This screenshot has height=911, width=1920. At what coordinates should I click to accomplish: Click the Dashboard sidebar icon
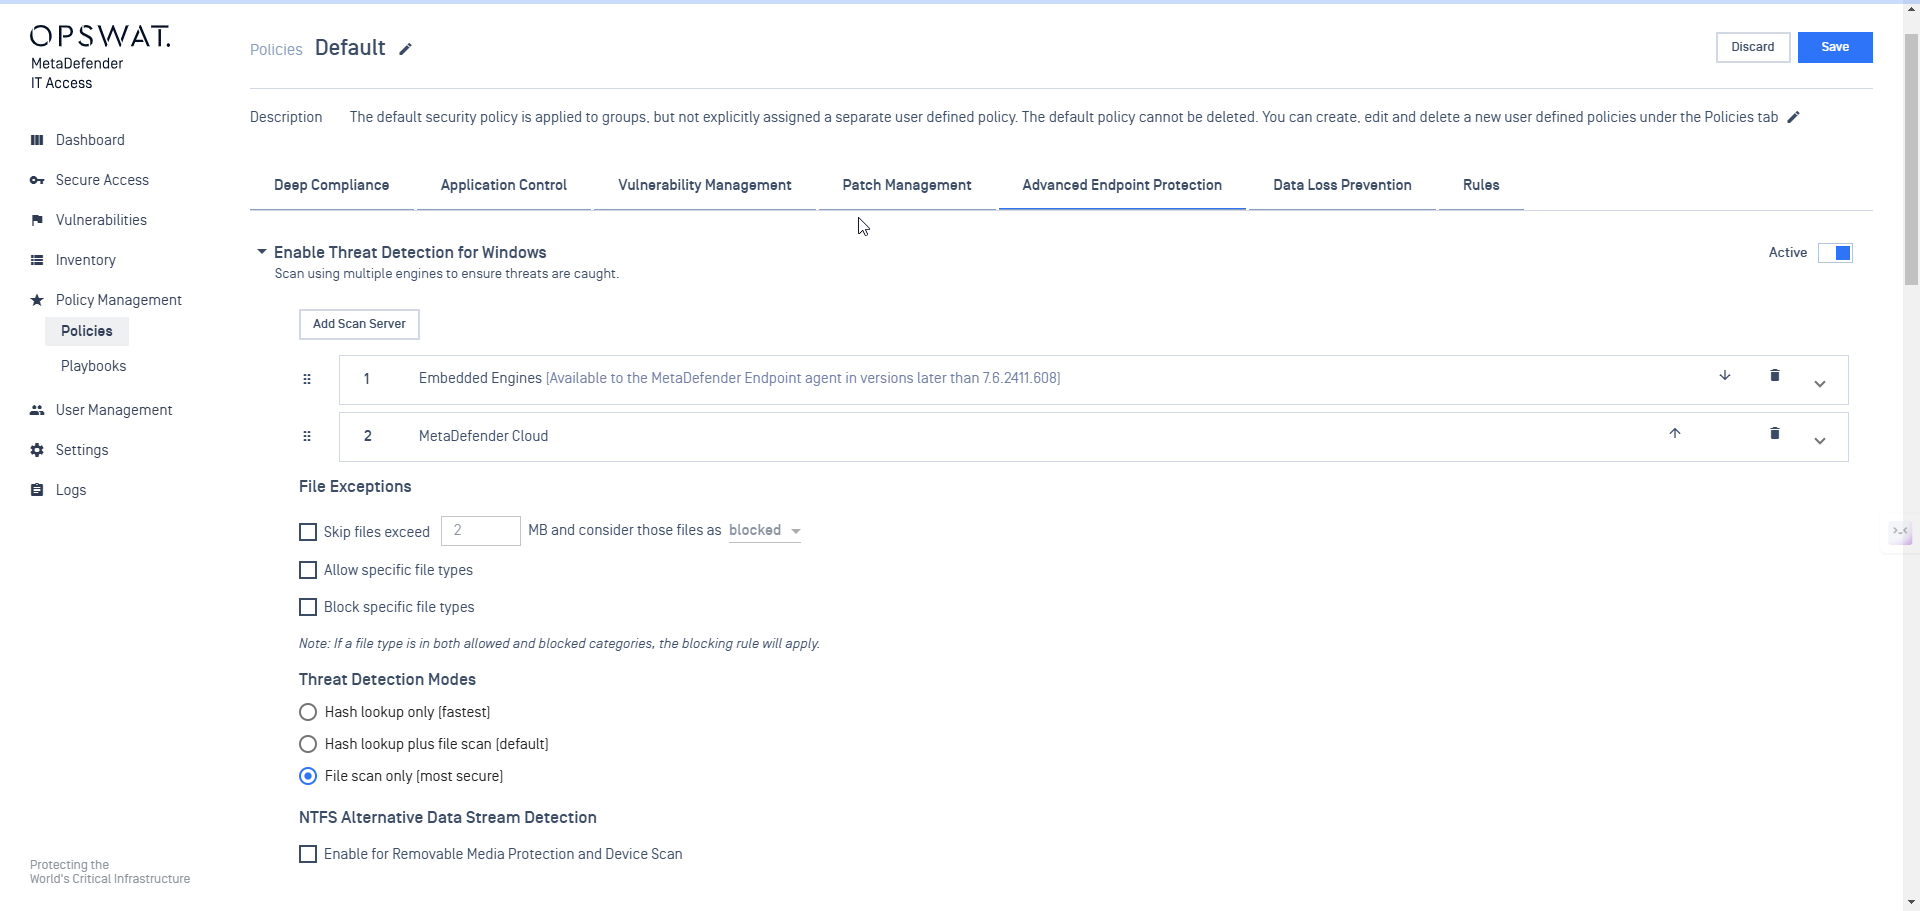click(37, 140)
